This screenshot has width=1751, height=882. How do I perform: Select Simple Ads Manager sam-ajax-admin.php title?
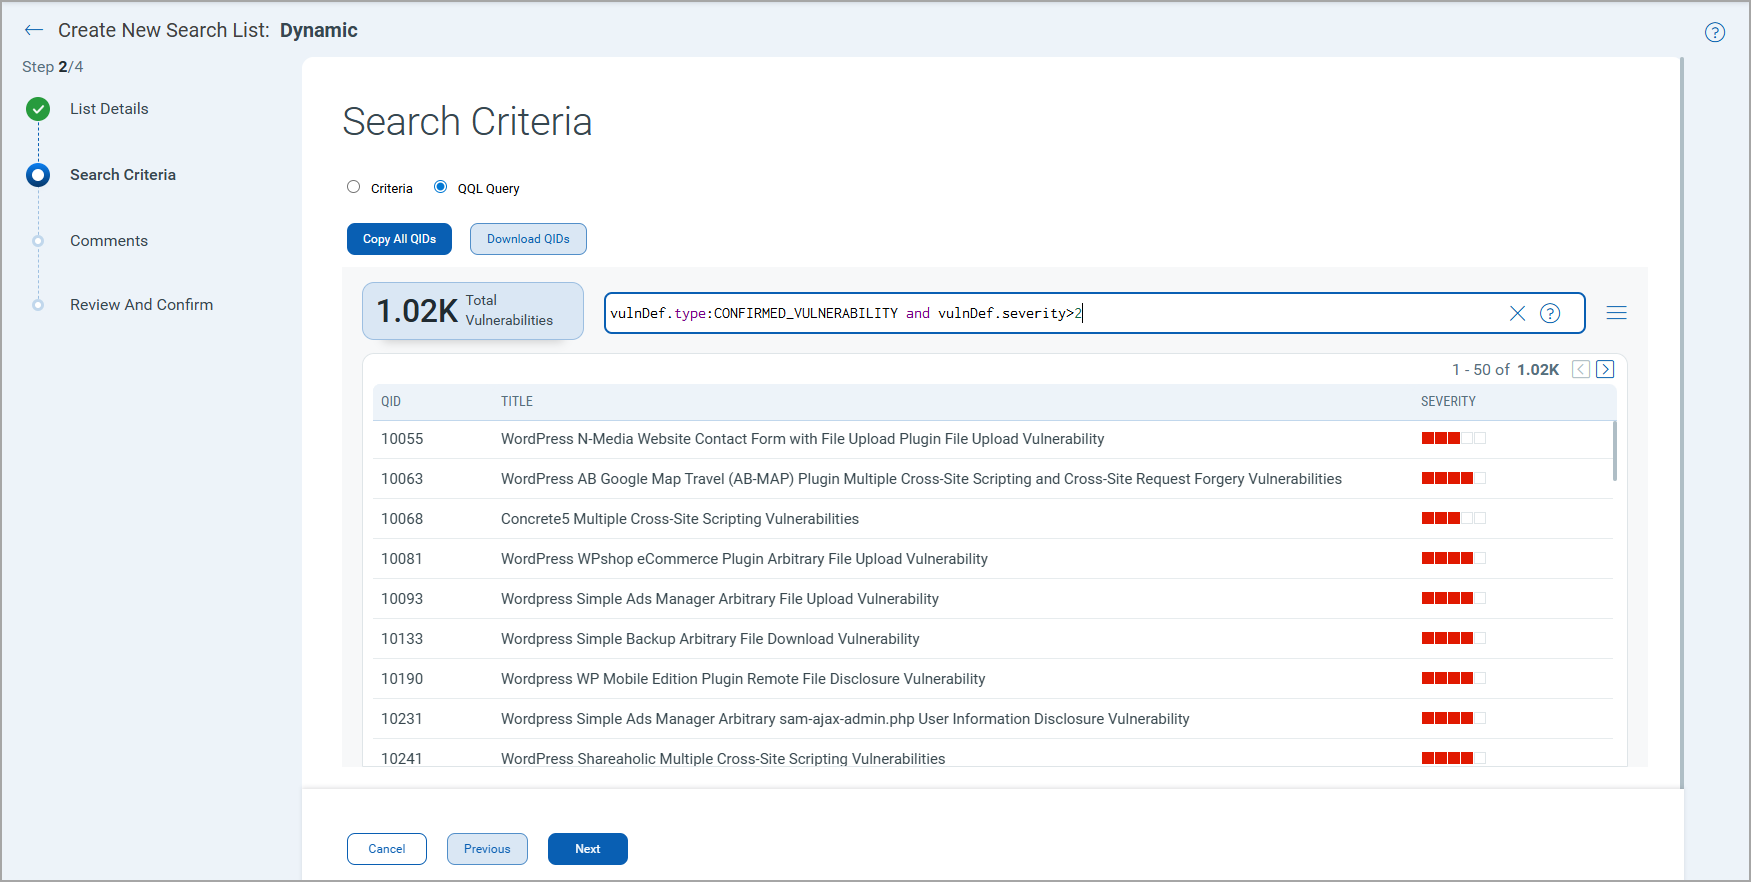(x=845, y=719)
